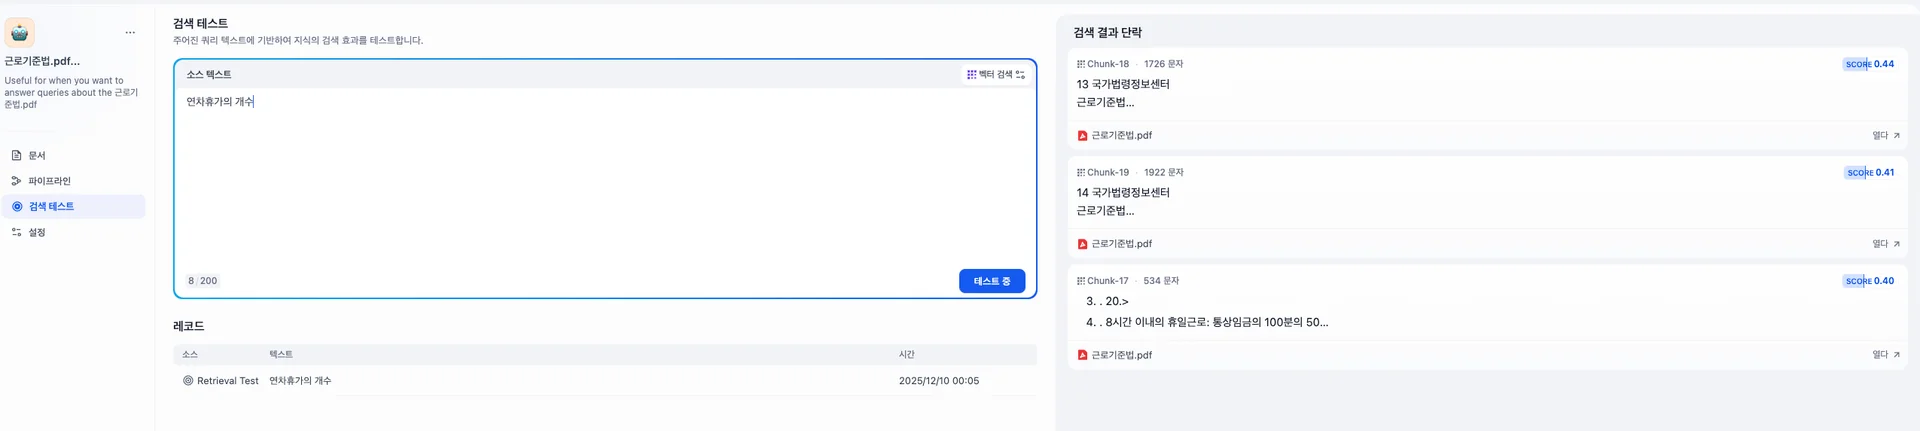
Task: Click the PDF file icon under Chunk-18
Action: click(1082, 136)
